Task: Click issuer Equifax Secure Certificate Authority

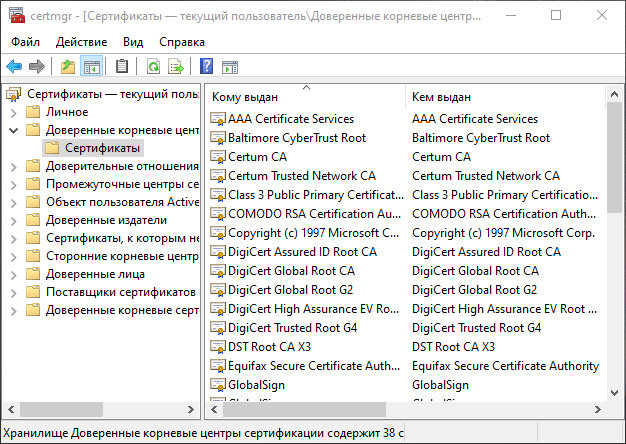Action: [x=505, y=366]
